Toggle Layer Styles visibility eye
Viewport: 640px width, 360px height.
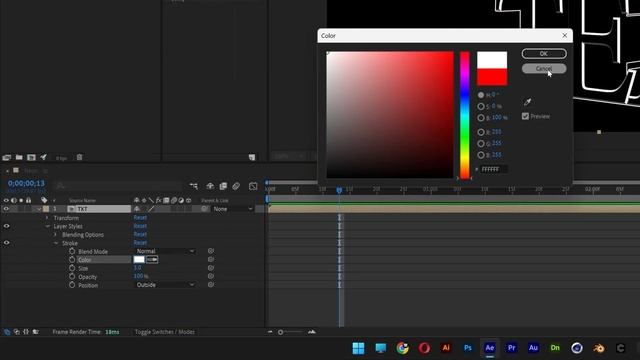tap(6, 226)
